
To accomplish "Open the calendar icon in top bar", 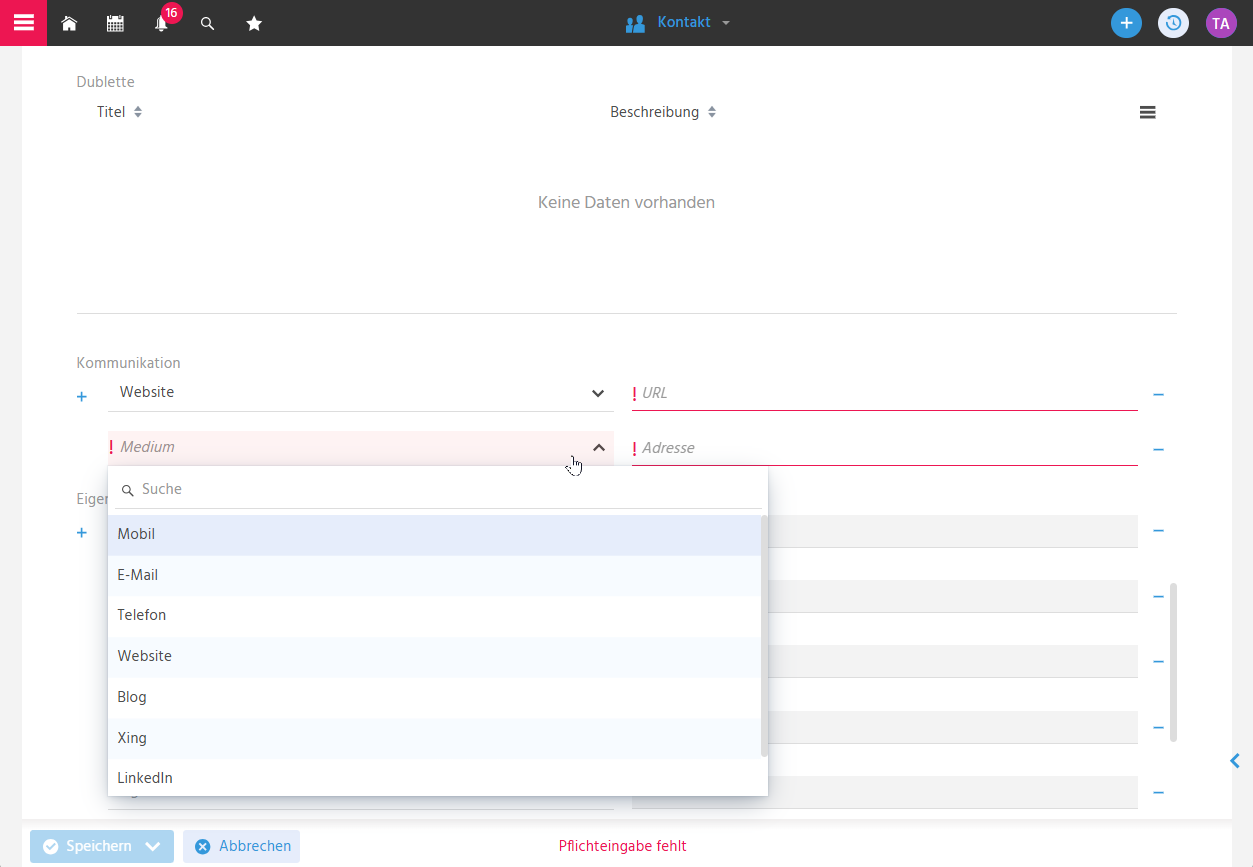I will click(115, 23).
